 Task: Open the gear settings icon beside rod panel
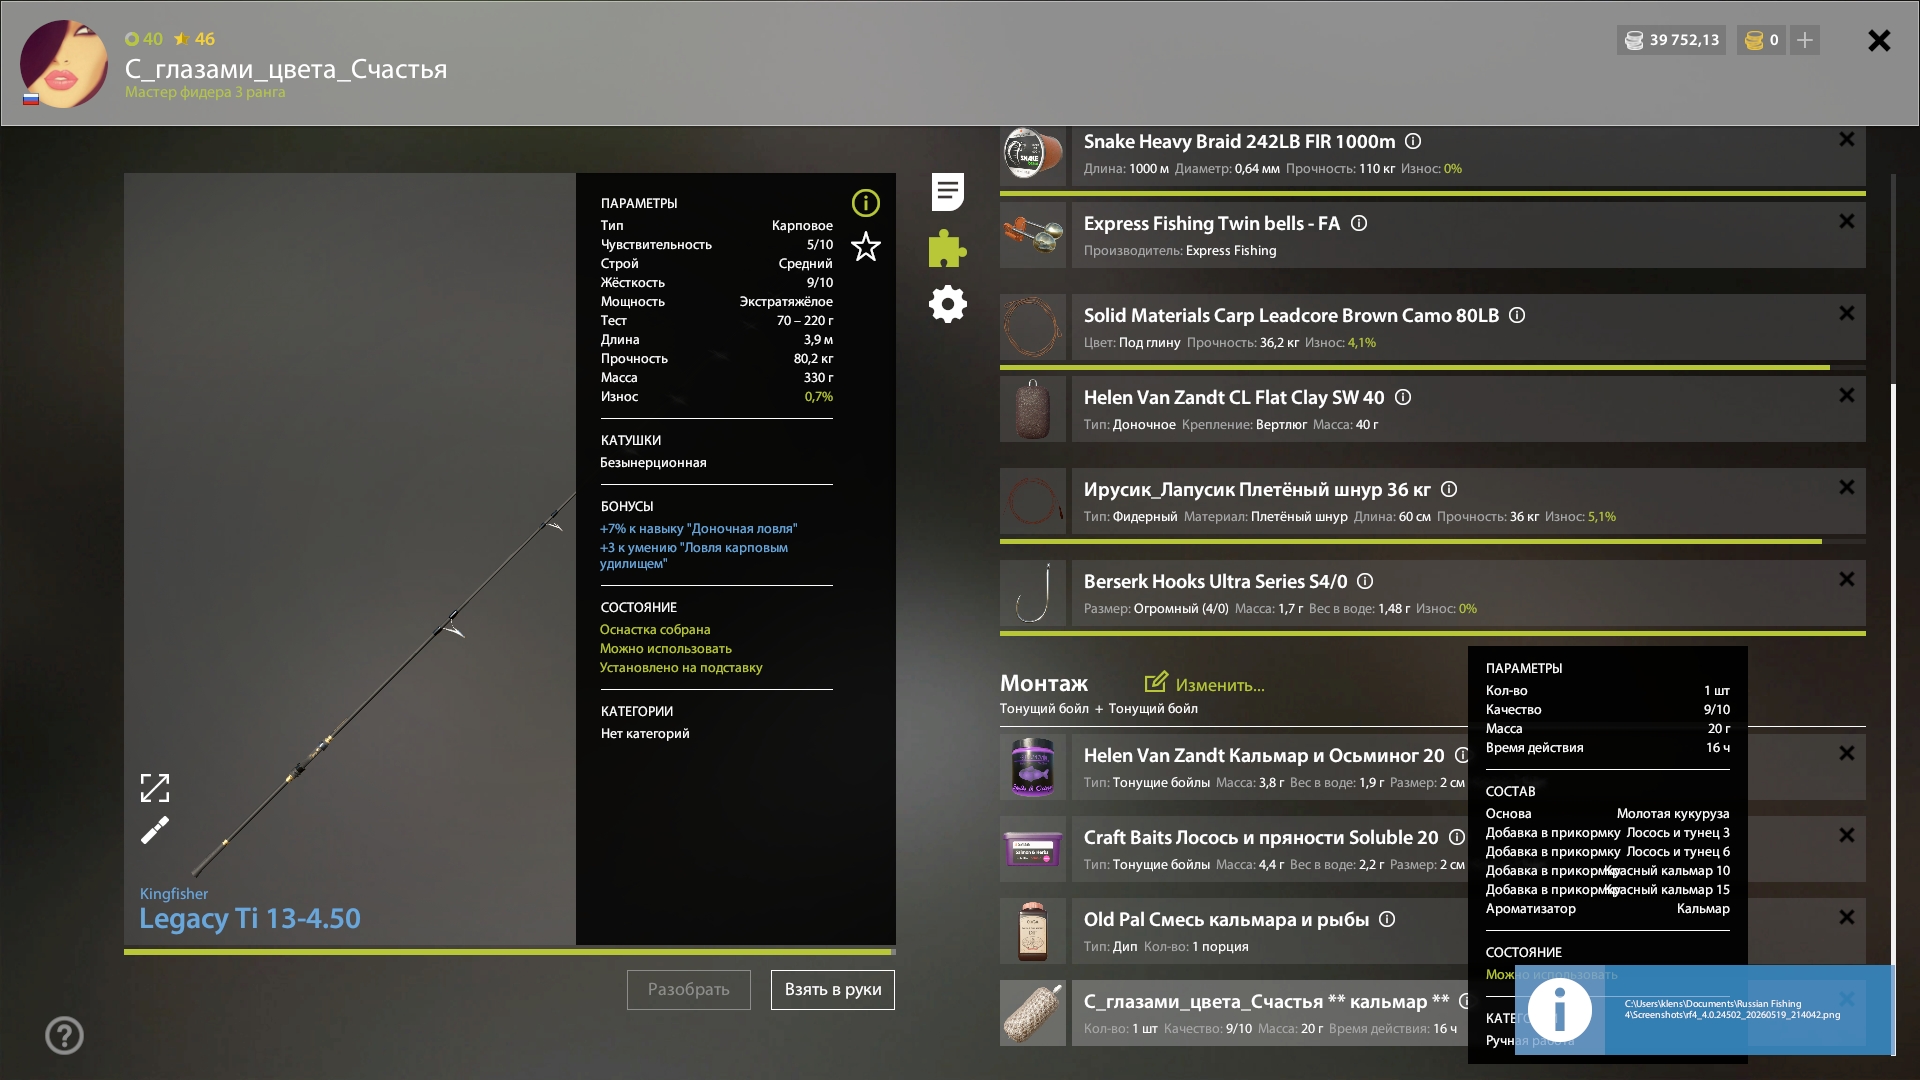pos(948,304)
